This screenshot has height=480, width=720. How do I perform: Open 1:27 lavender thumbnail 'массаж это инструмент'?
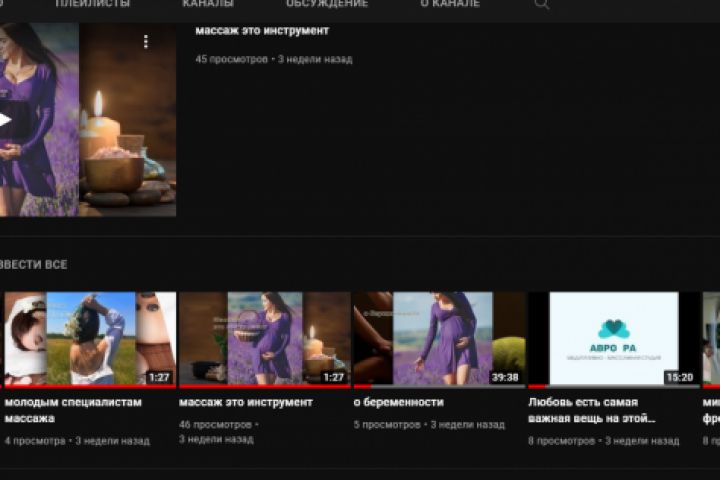[x=264, y=338]
